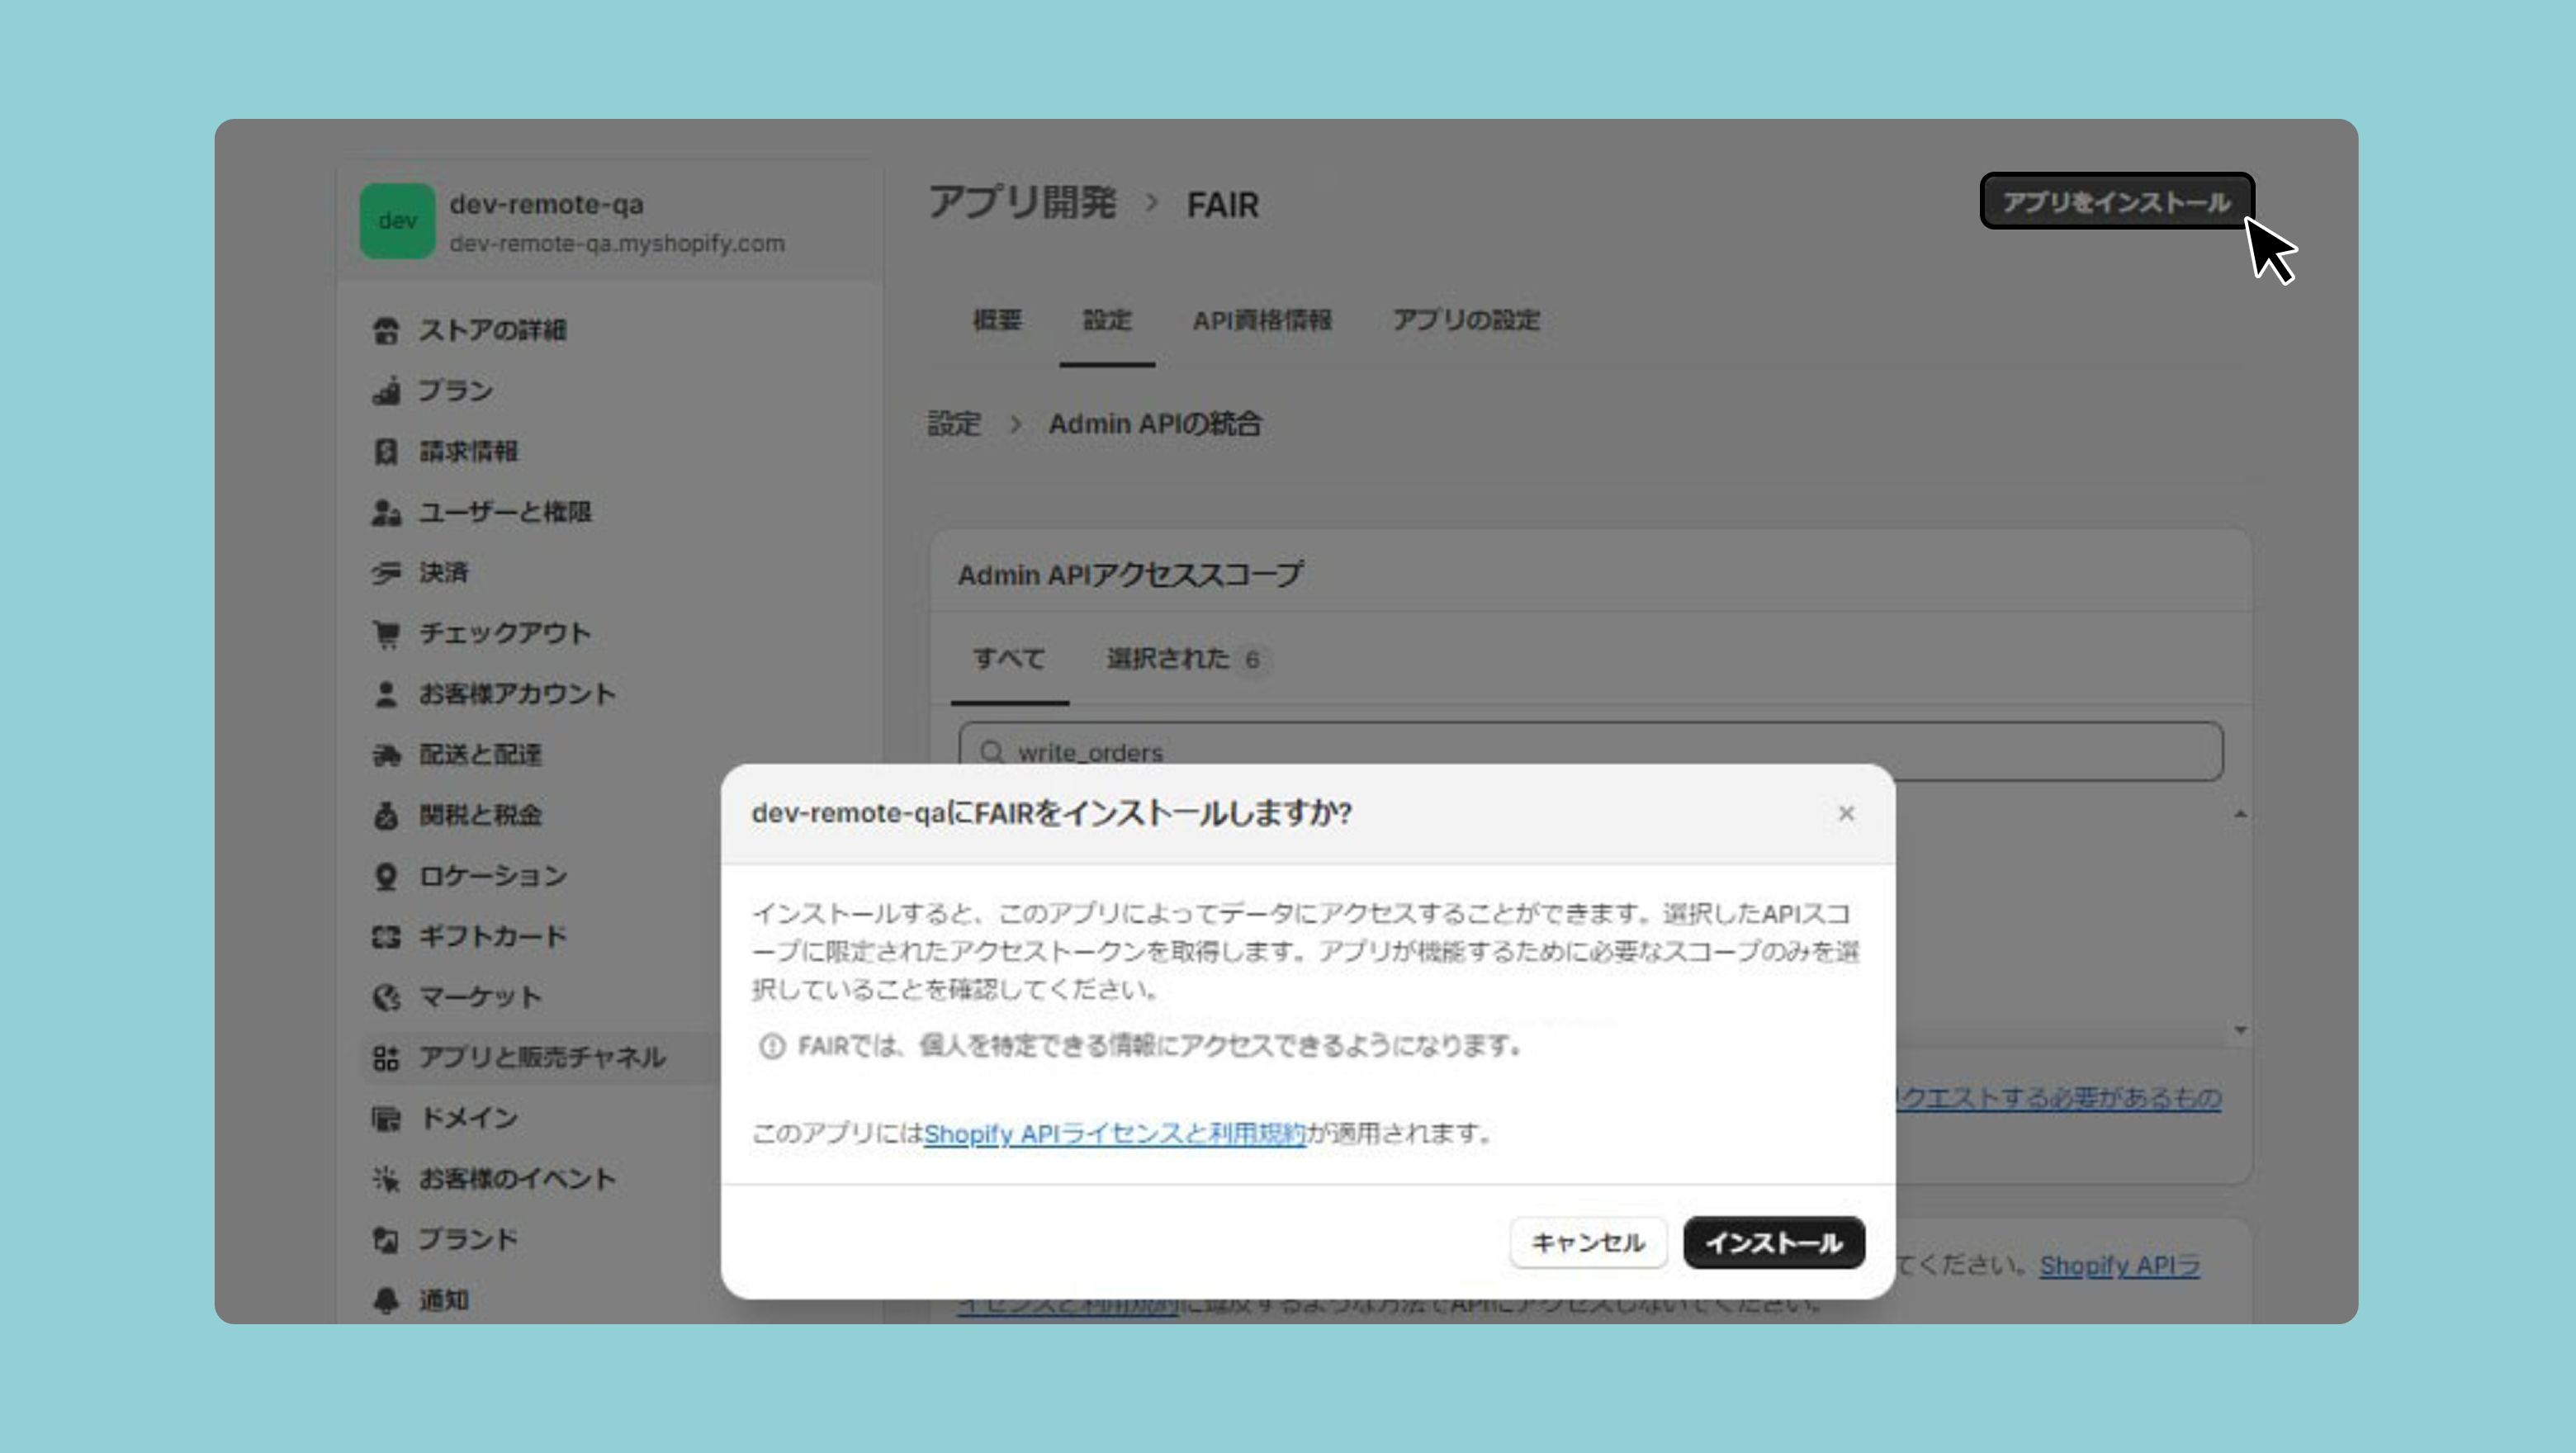The height and width of the screenshot is (1453, 2576).
Task: Click the 請求情報 billing icon
Action: point(386,452)
